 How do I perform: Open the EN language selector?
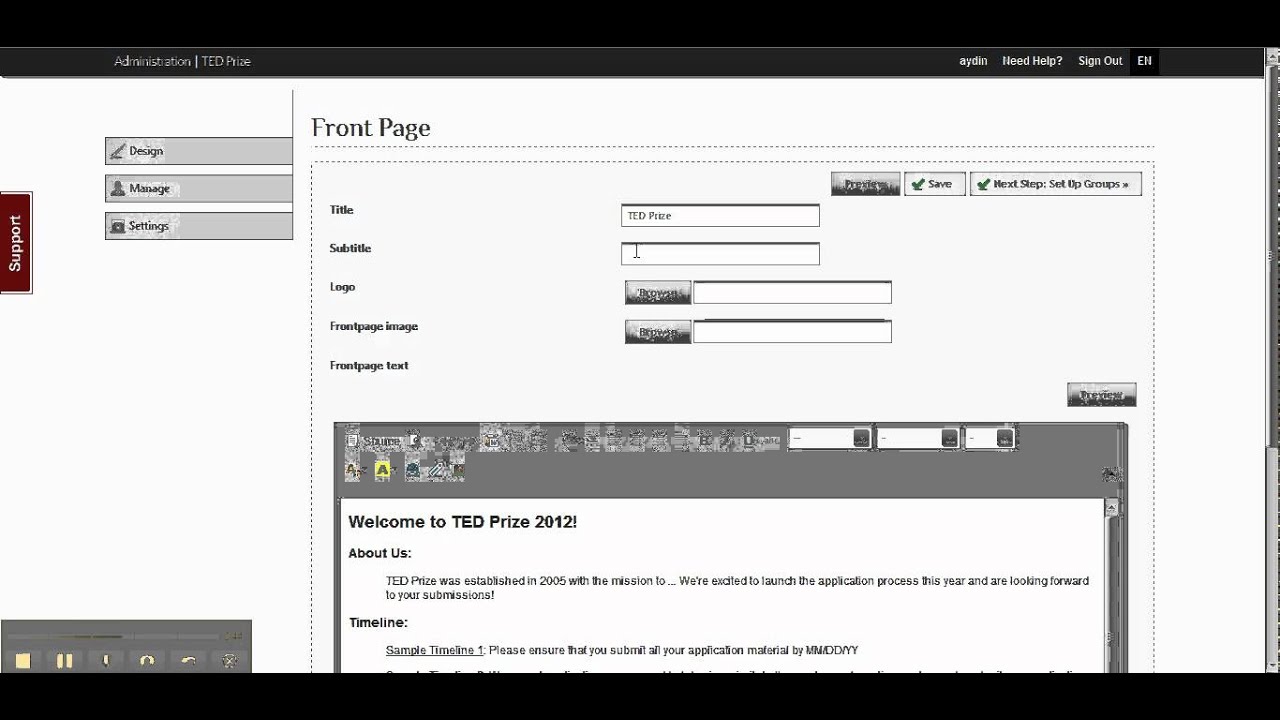point(1144,61)
